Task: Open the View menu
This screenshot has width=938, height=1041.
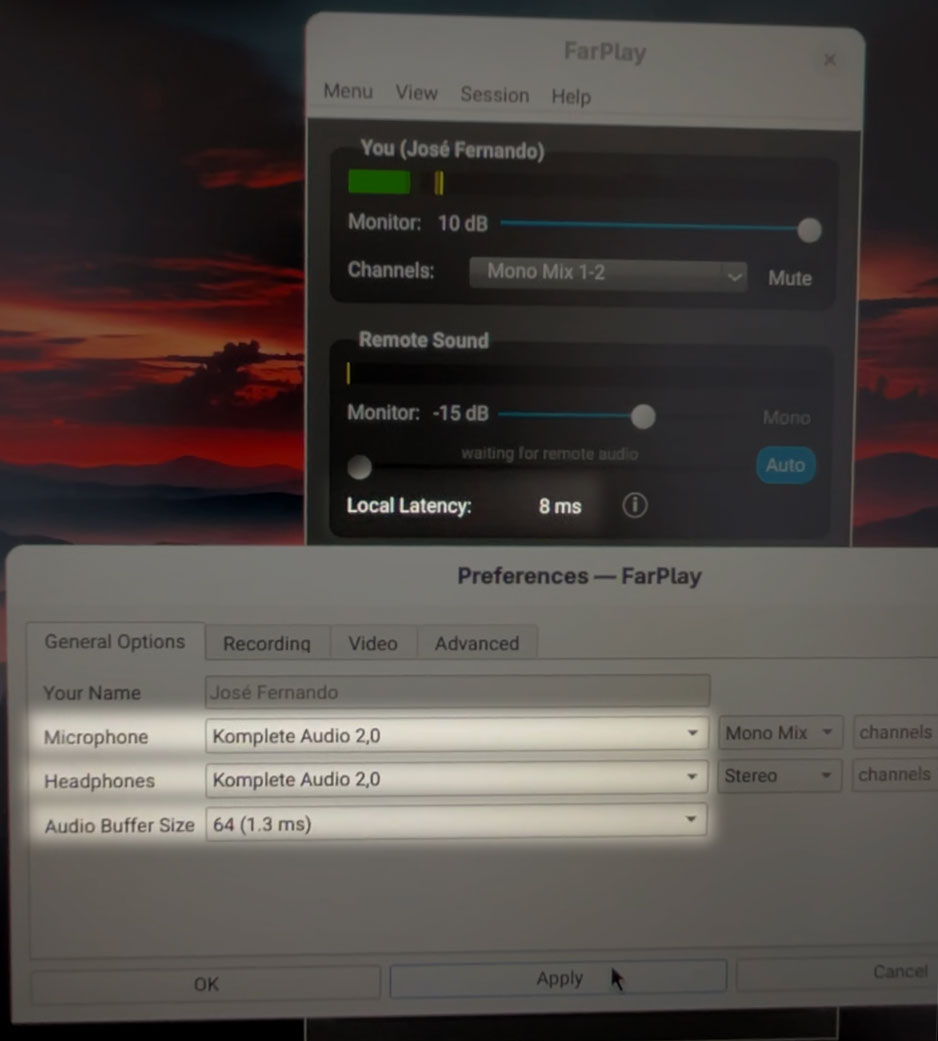Action: point(416,93)
